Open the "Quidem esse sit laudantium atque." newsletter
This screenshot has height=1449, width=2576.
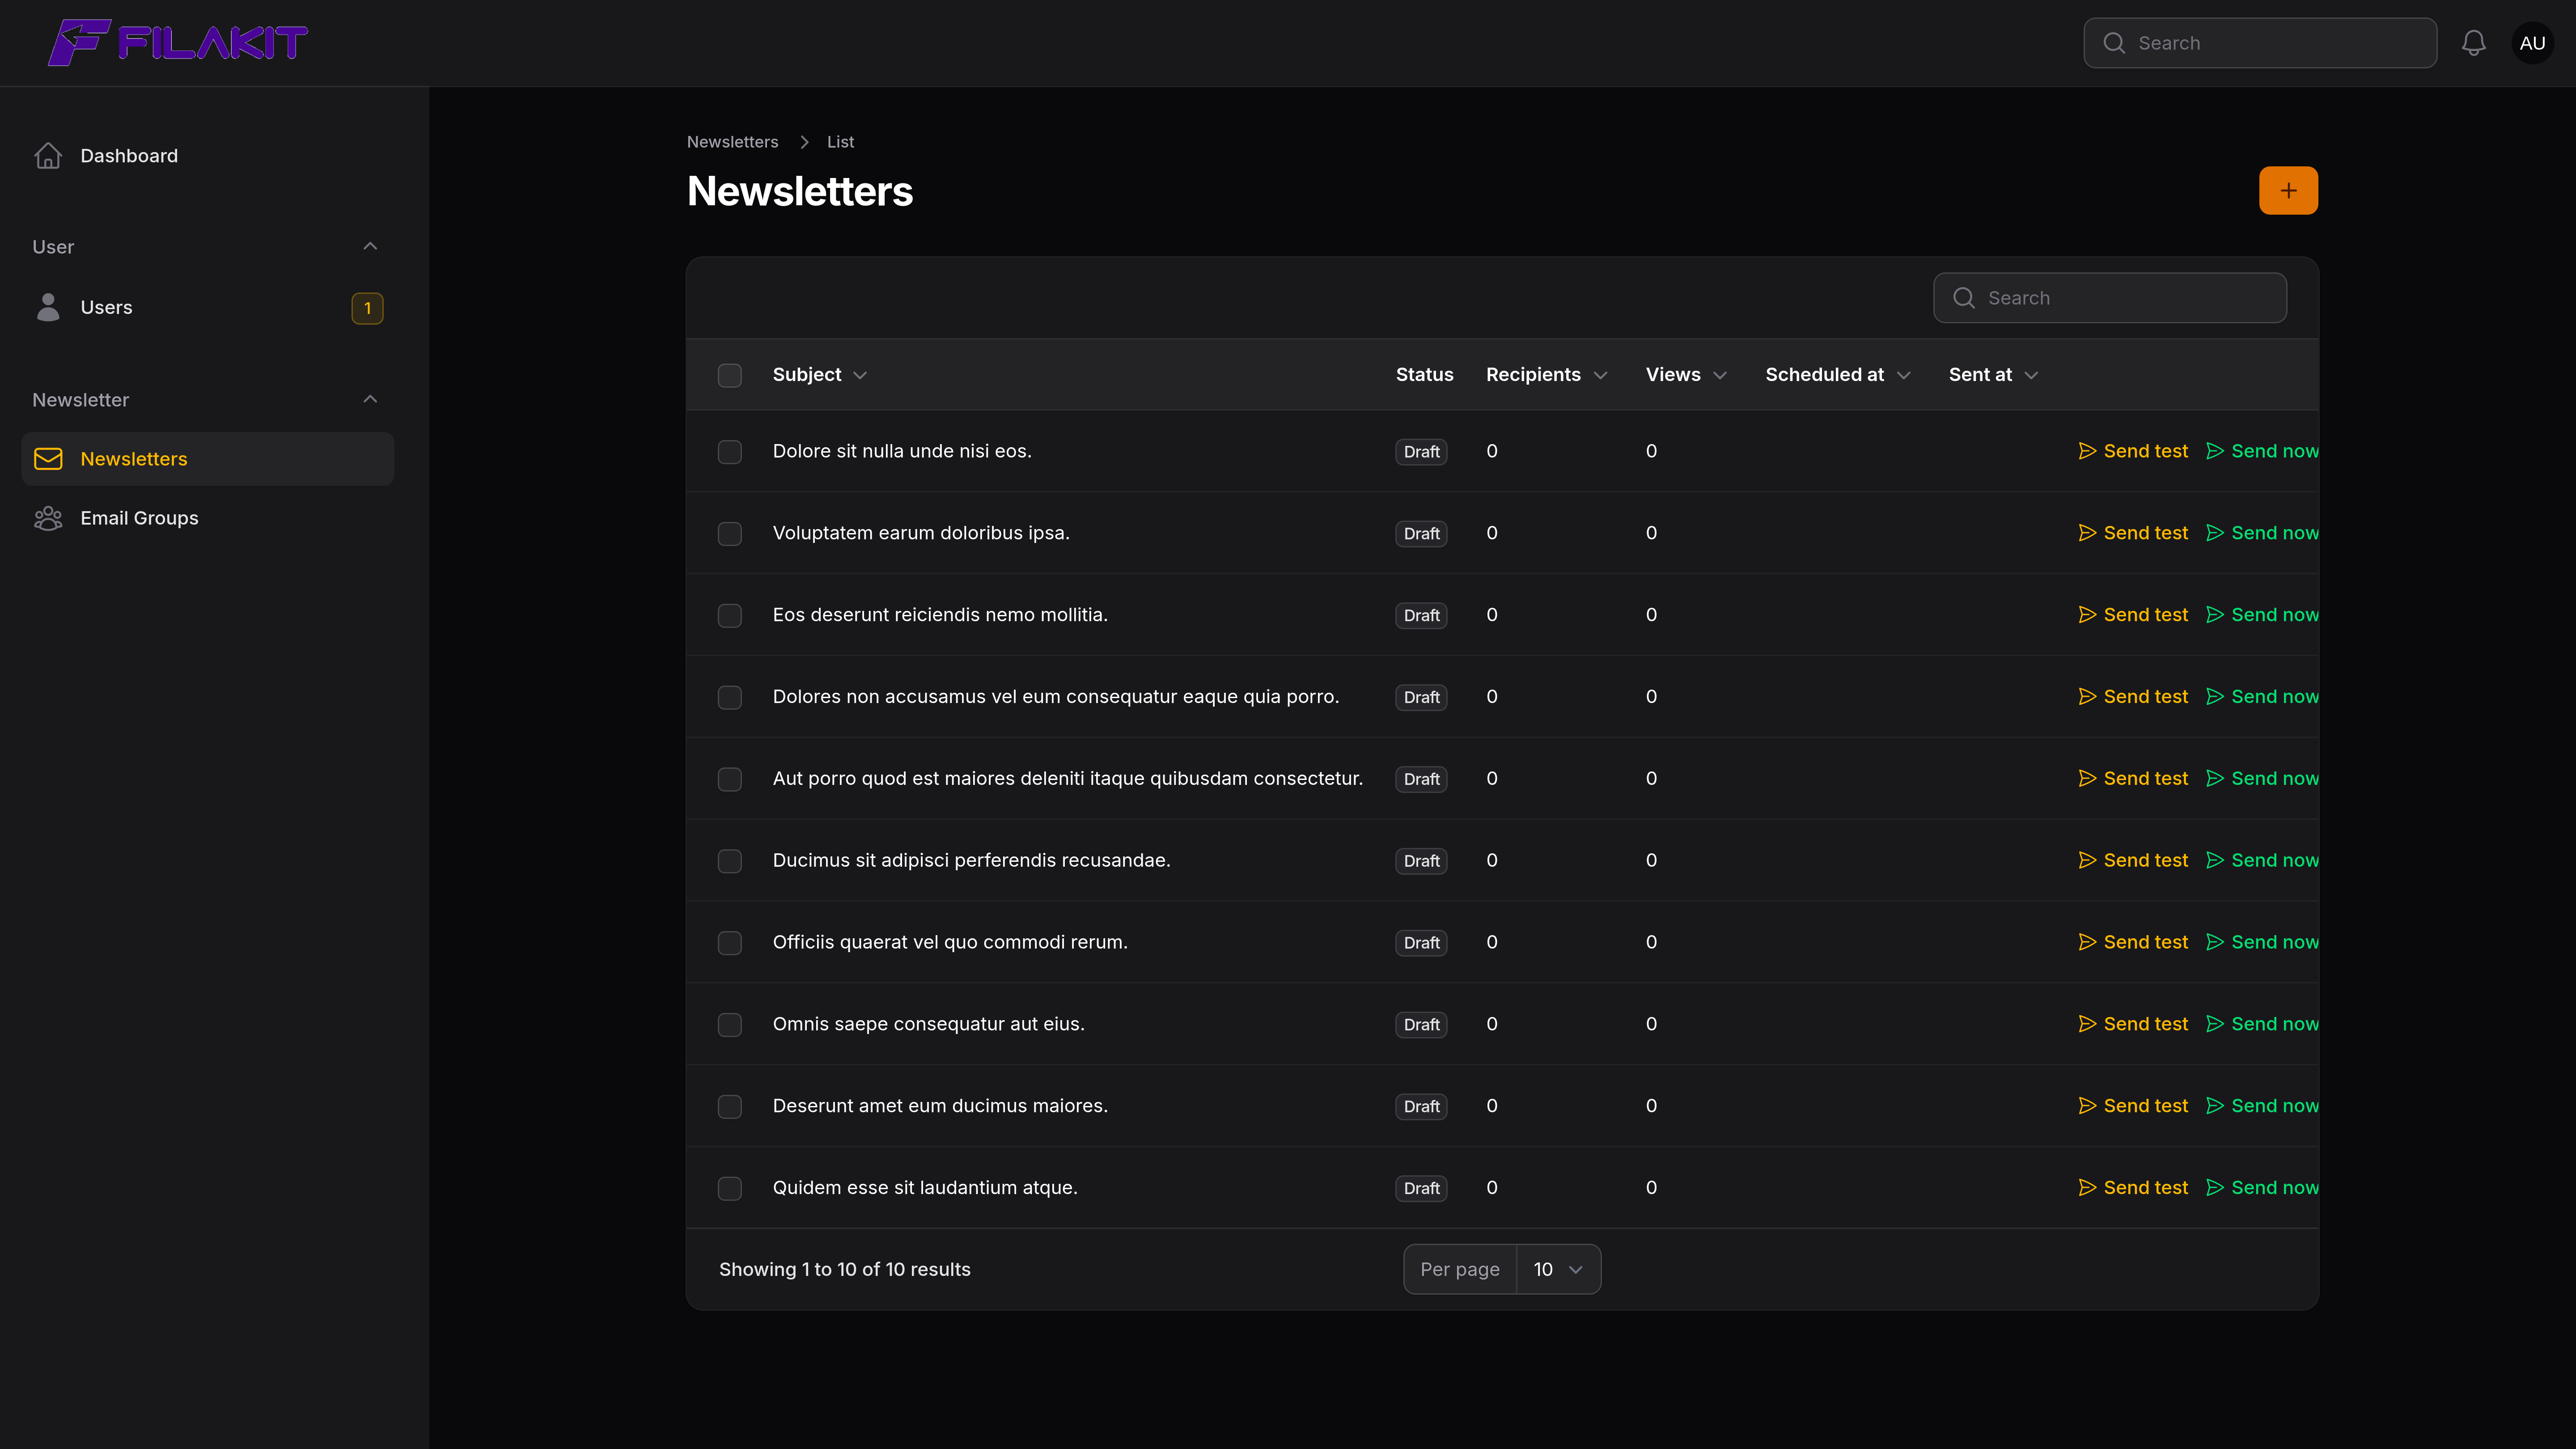925,1188
